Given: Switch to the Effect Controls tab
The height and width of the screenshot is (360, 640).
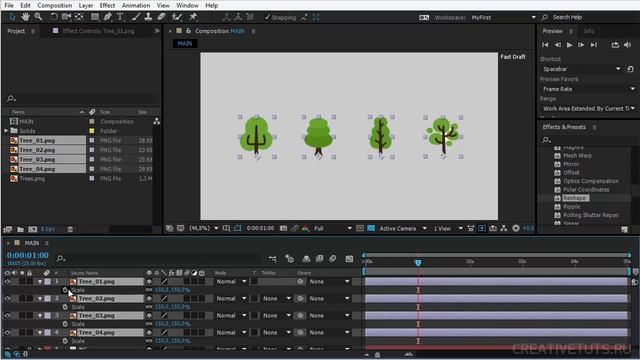Looking at the screenshot, I should [98, 31].
